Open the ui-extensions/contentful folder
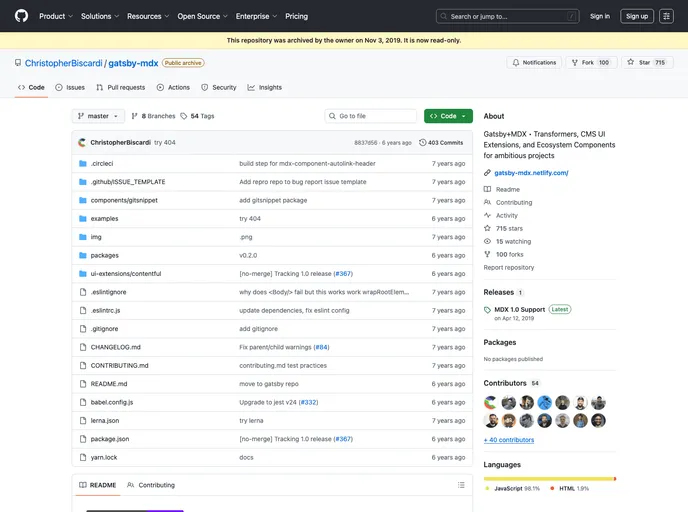688x512 pixels. click(x=126, y=274)
